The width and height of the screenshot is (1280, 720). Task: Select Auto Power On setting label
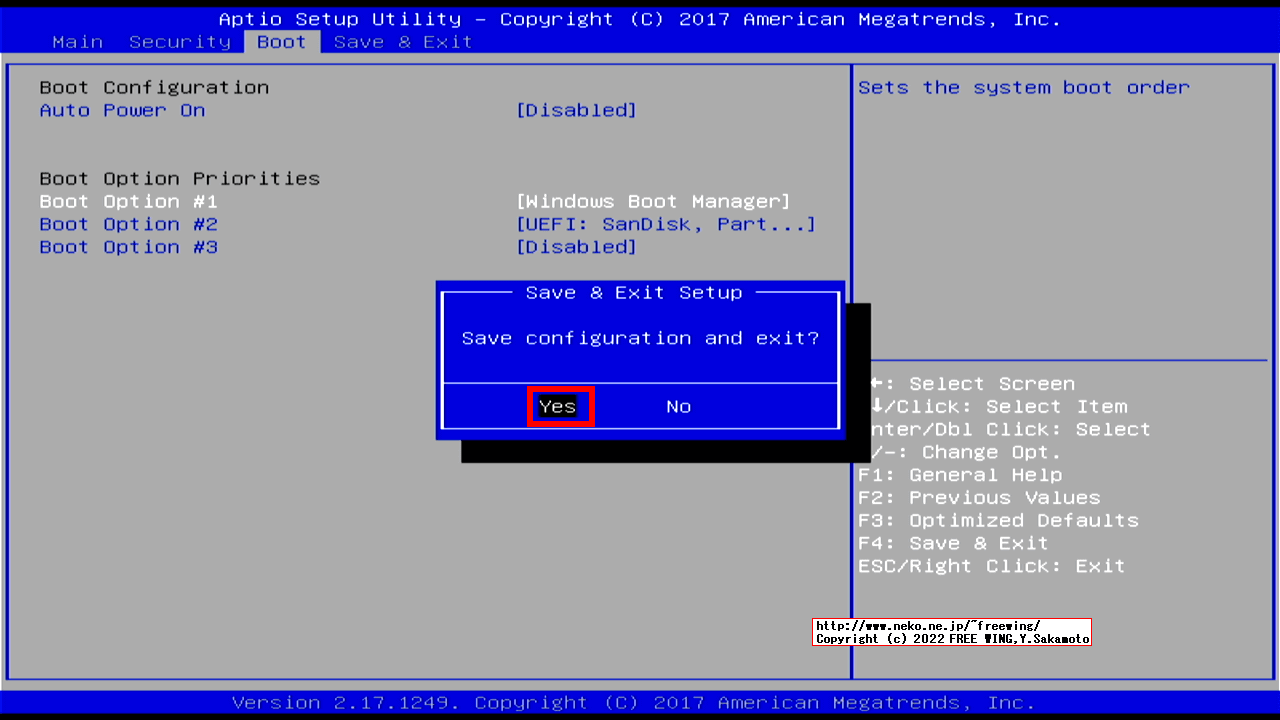[x=122, y=110]
